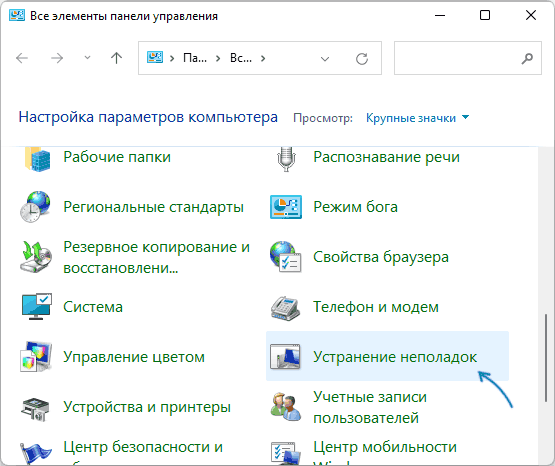Open Региональные стандарты link
The image size is (555, 466).
tap(153, 207)
